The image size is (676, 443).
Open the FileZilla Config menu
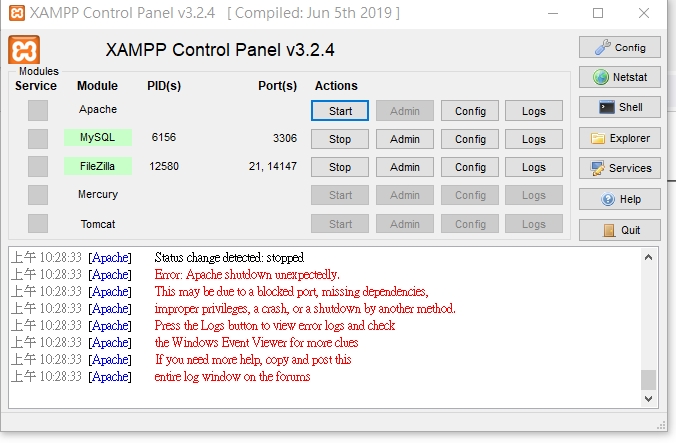(x=470, y=167)
